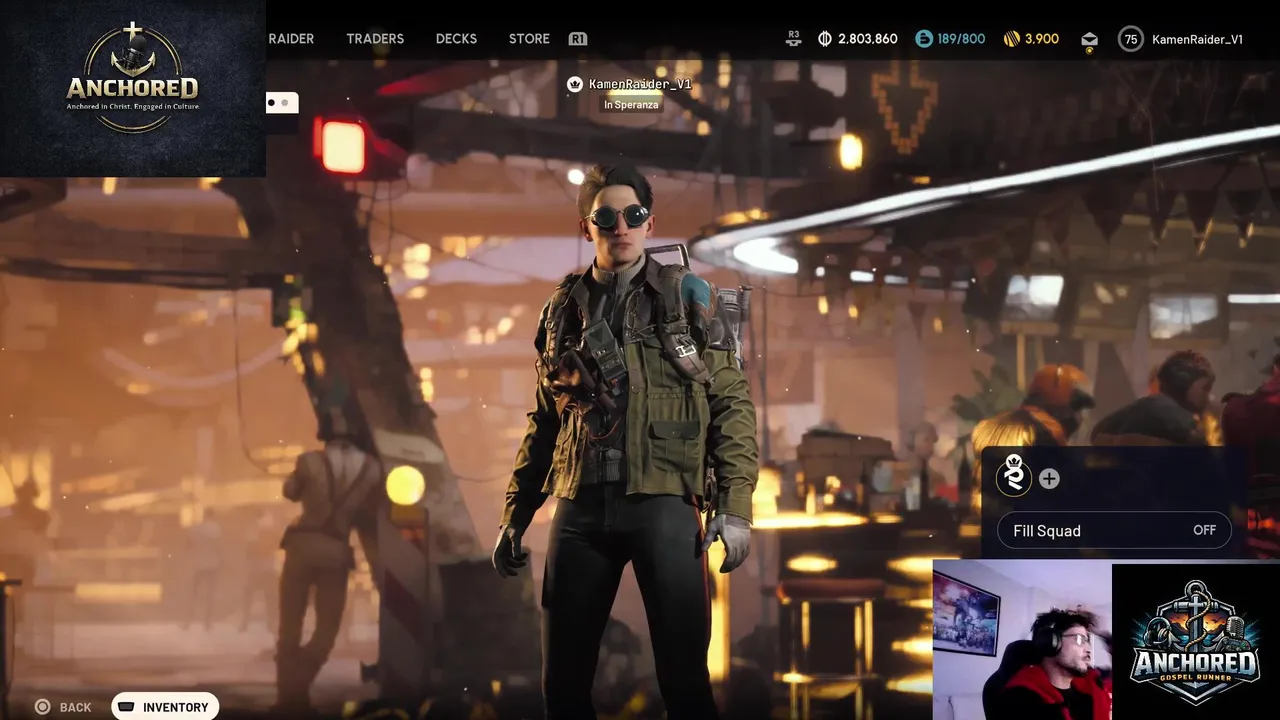1280x720 pixels.
Task: Select the KamenRaider_V1 nameplate above character
Action: (x=640, y=84)
